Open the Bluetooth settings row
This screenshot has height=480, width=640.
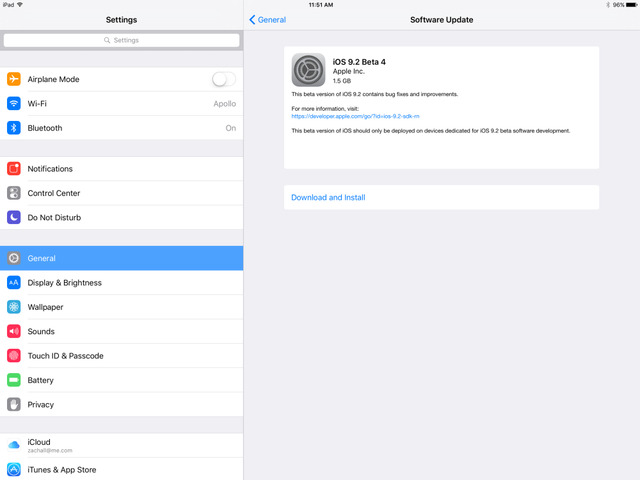pos(122,128)
